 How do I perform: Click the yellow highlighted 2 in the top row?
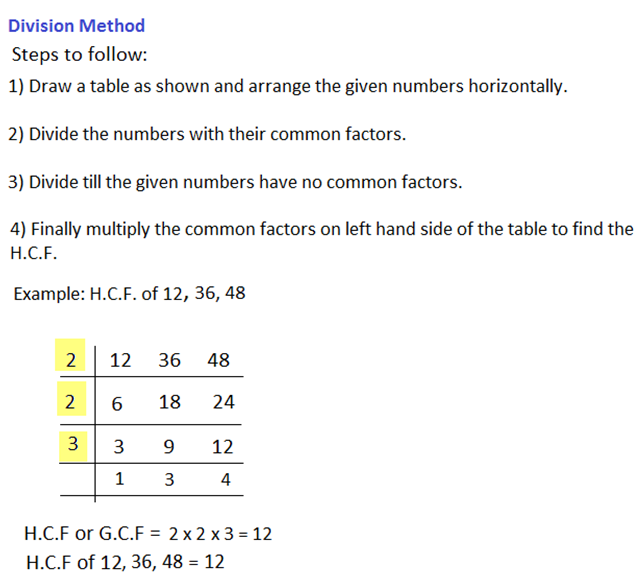point(71,360)
